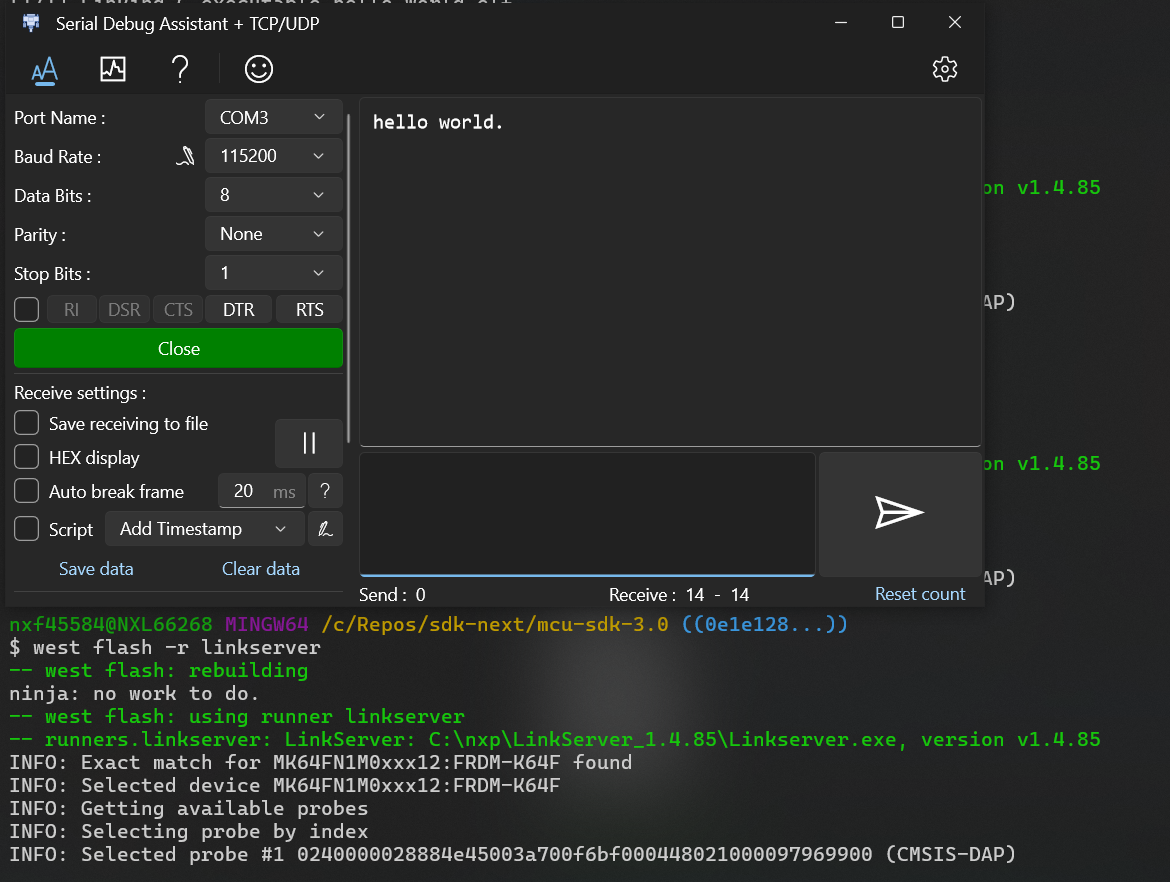Click 'INFO: Selecting probe by index' terminal line
This screenshot has width=1170, height=882.
pos(189,831)
